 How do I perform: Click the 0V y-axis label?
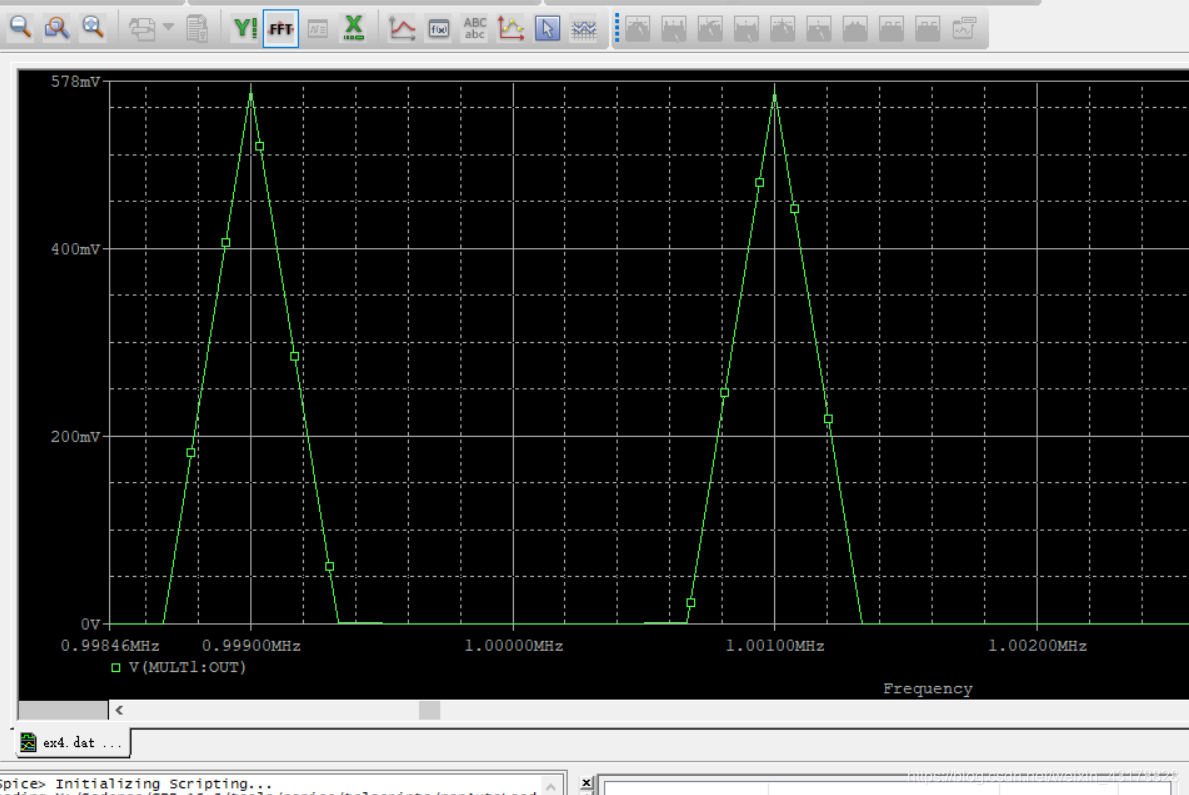[90, 624]
